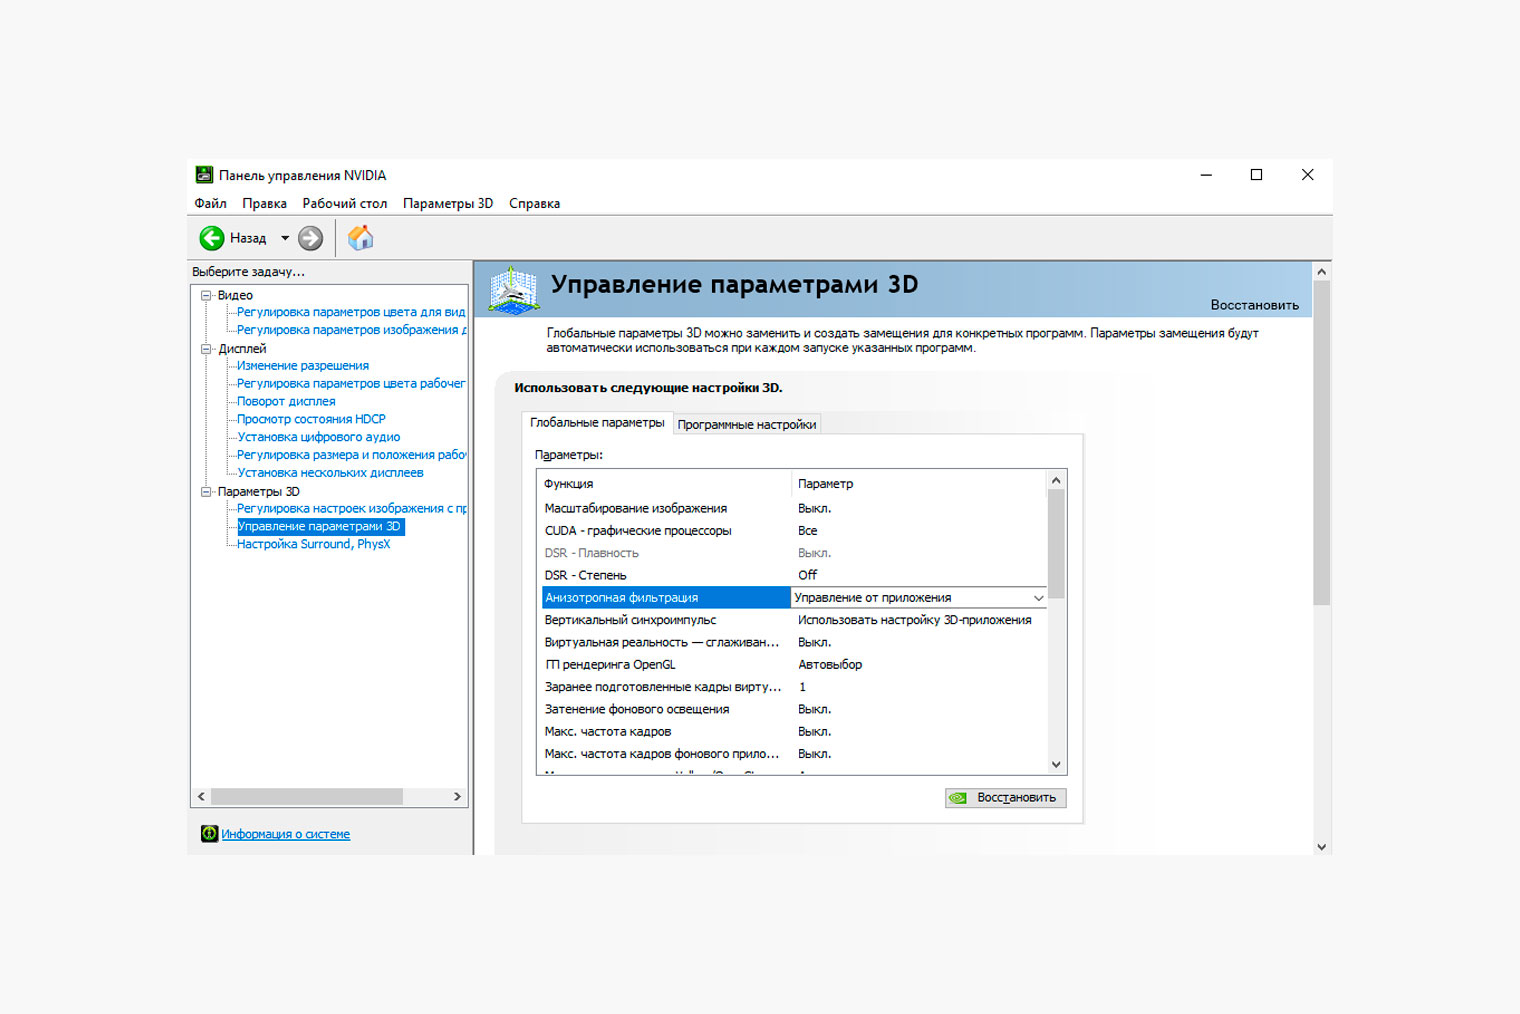This screenshot has width=1520, height=1014.
Task: Click the Автовыбор value cell
Action: (830, 664)
